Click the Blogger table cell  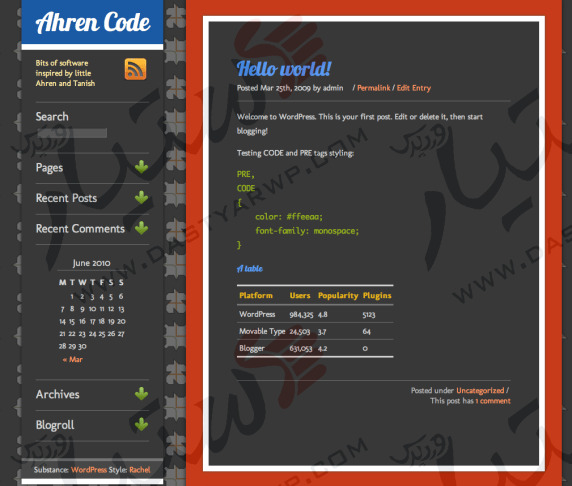[252, 348]
